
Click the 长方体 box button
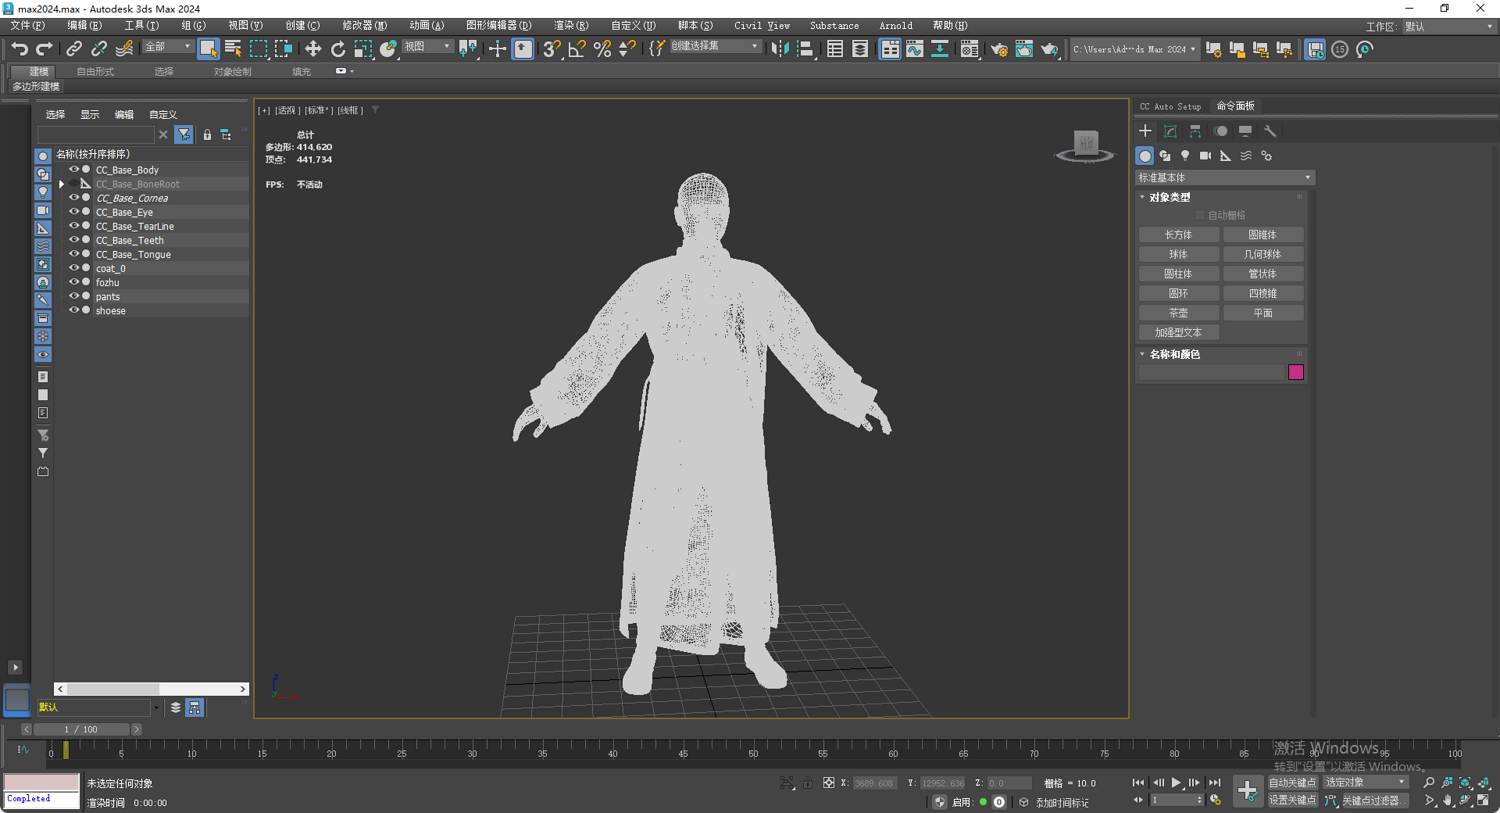coord(1178,235)
